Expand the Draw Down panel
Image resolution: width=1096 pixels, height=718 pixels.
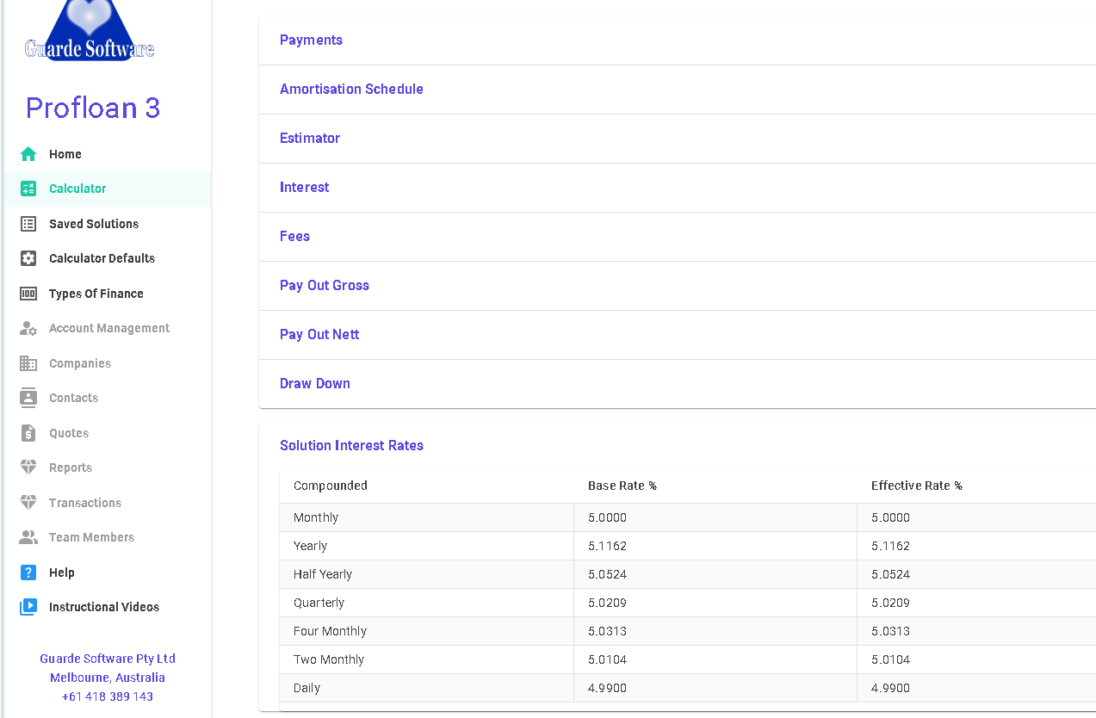tap(677, 383)
